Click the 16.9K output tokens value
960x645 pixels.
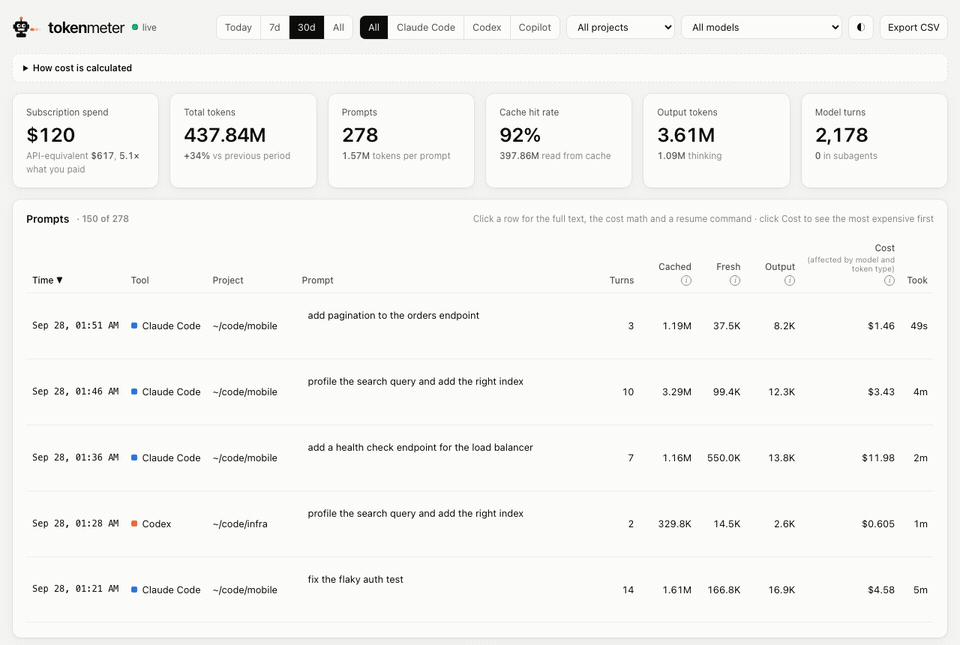pyautogui.click(x=782, y=590)
